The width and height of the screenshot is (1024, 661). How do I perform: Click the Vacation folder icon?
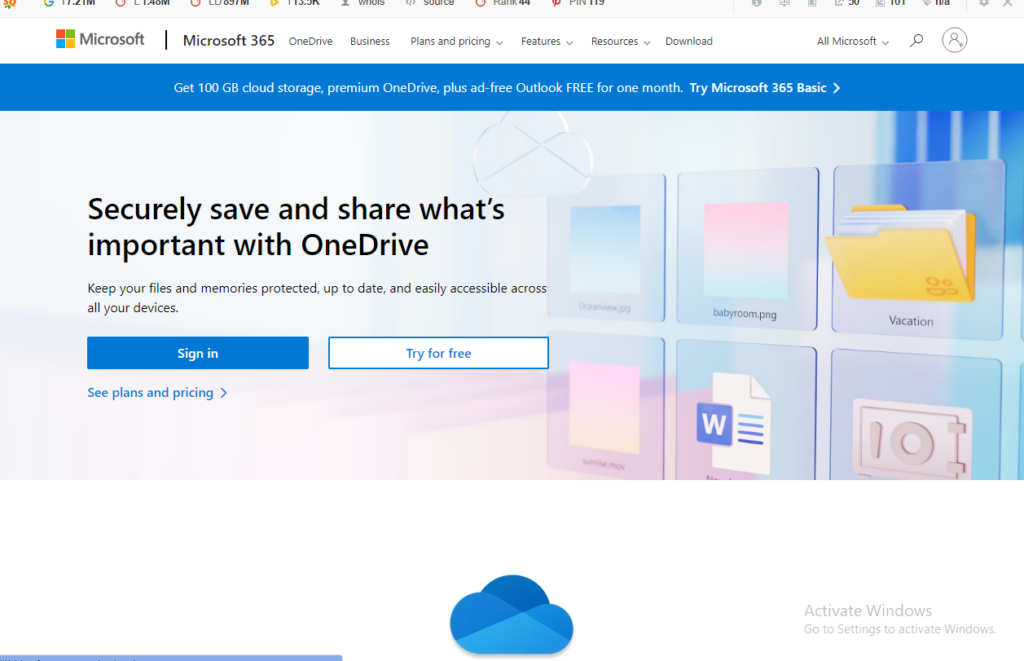[x=901, y=253]
